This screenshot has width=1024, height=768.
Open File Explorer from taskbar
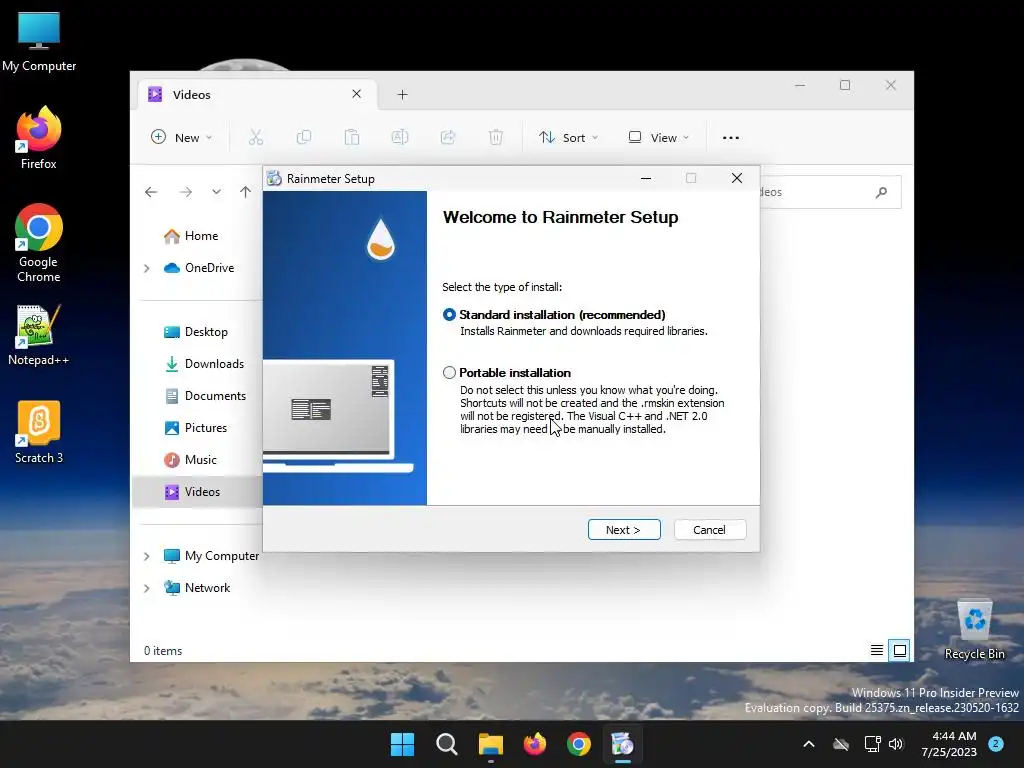pyautogui.click(x=490, y=744)
